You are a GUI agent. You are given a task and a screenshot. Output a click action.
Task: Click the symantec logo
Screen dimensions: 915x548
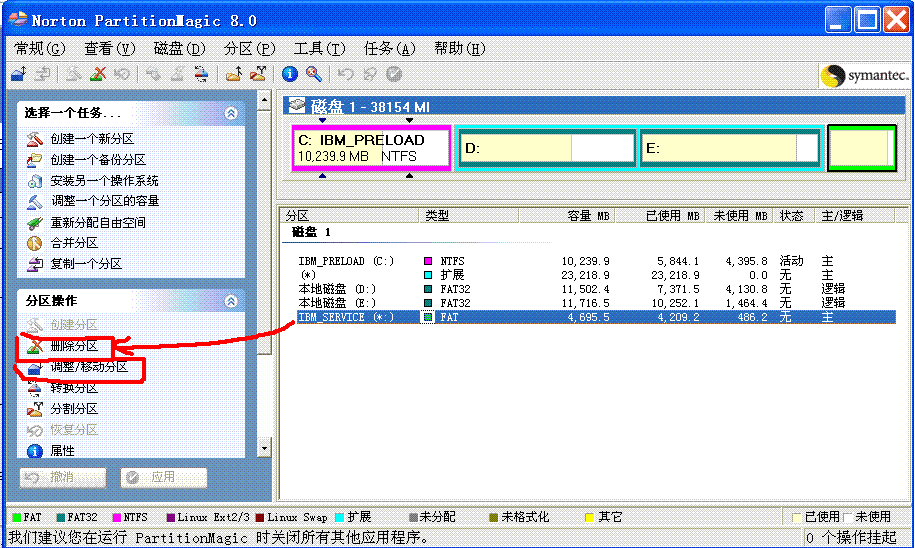[x=864, y=75]
